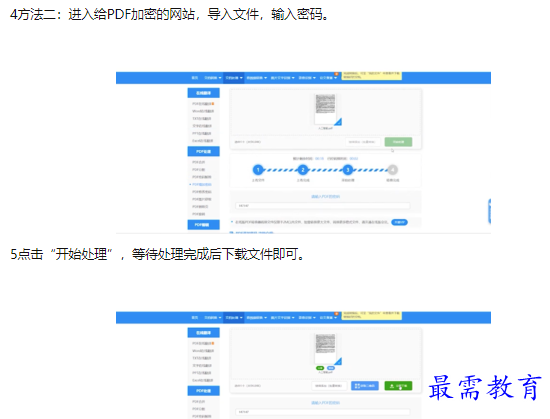Open 在线翻译 section header in lower screenshot sidebar

point(203,332)
